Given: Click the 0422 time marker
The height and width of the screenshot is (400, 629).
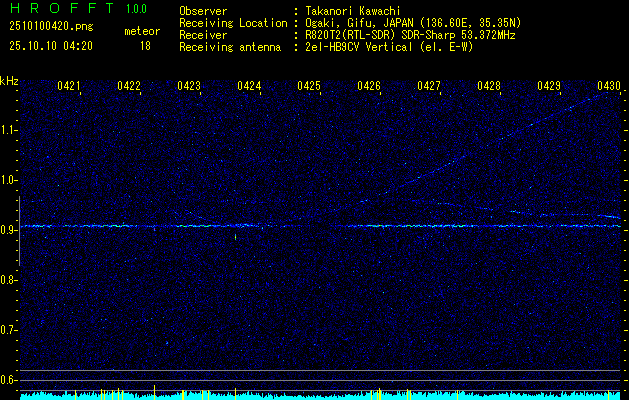Looking at the screenshot, I should click(129, 86).
